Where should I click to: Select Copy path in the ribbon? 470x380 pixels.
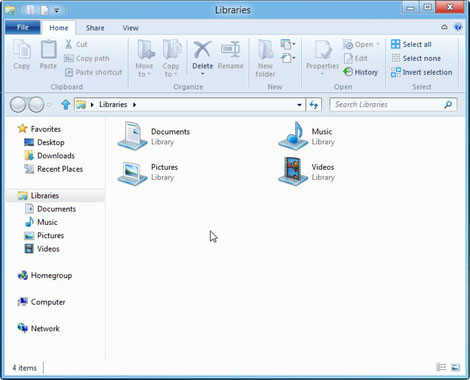[87, 58]
